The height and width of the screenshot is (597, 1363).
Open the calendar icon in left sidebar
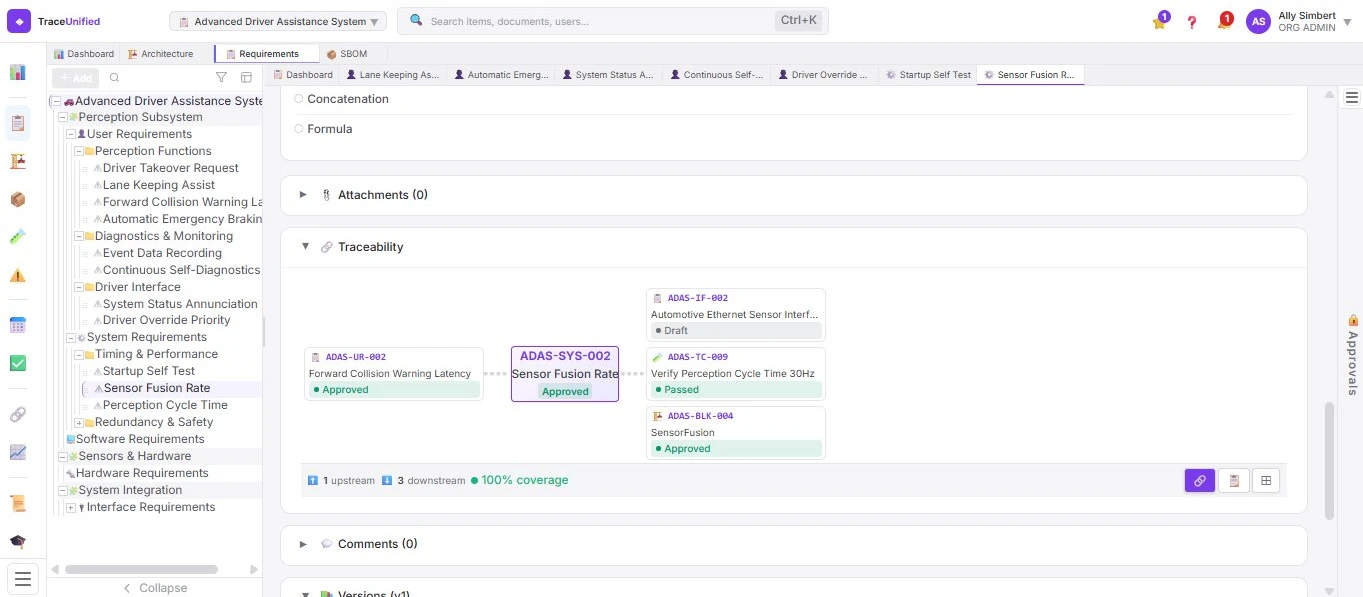(18, 325)
